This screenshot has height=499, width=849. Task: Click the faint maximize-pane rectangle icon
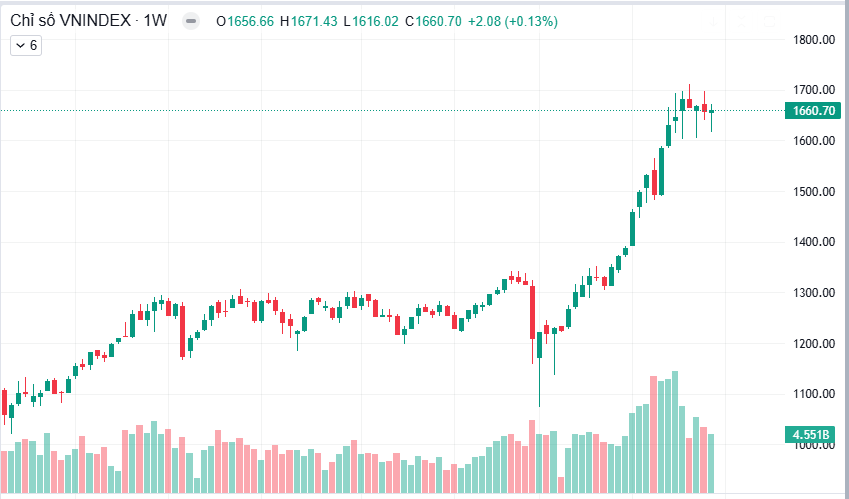tap(769, 22)
